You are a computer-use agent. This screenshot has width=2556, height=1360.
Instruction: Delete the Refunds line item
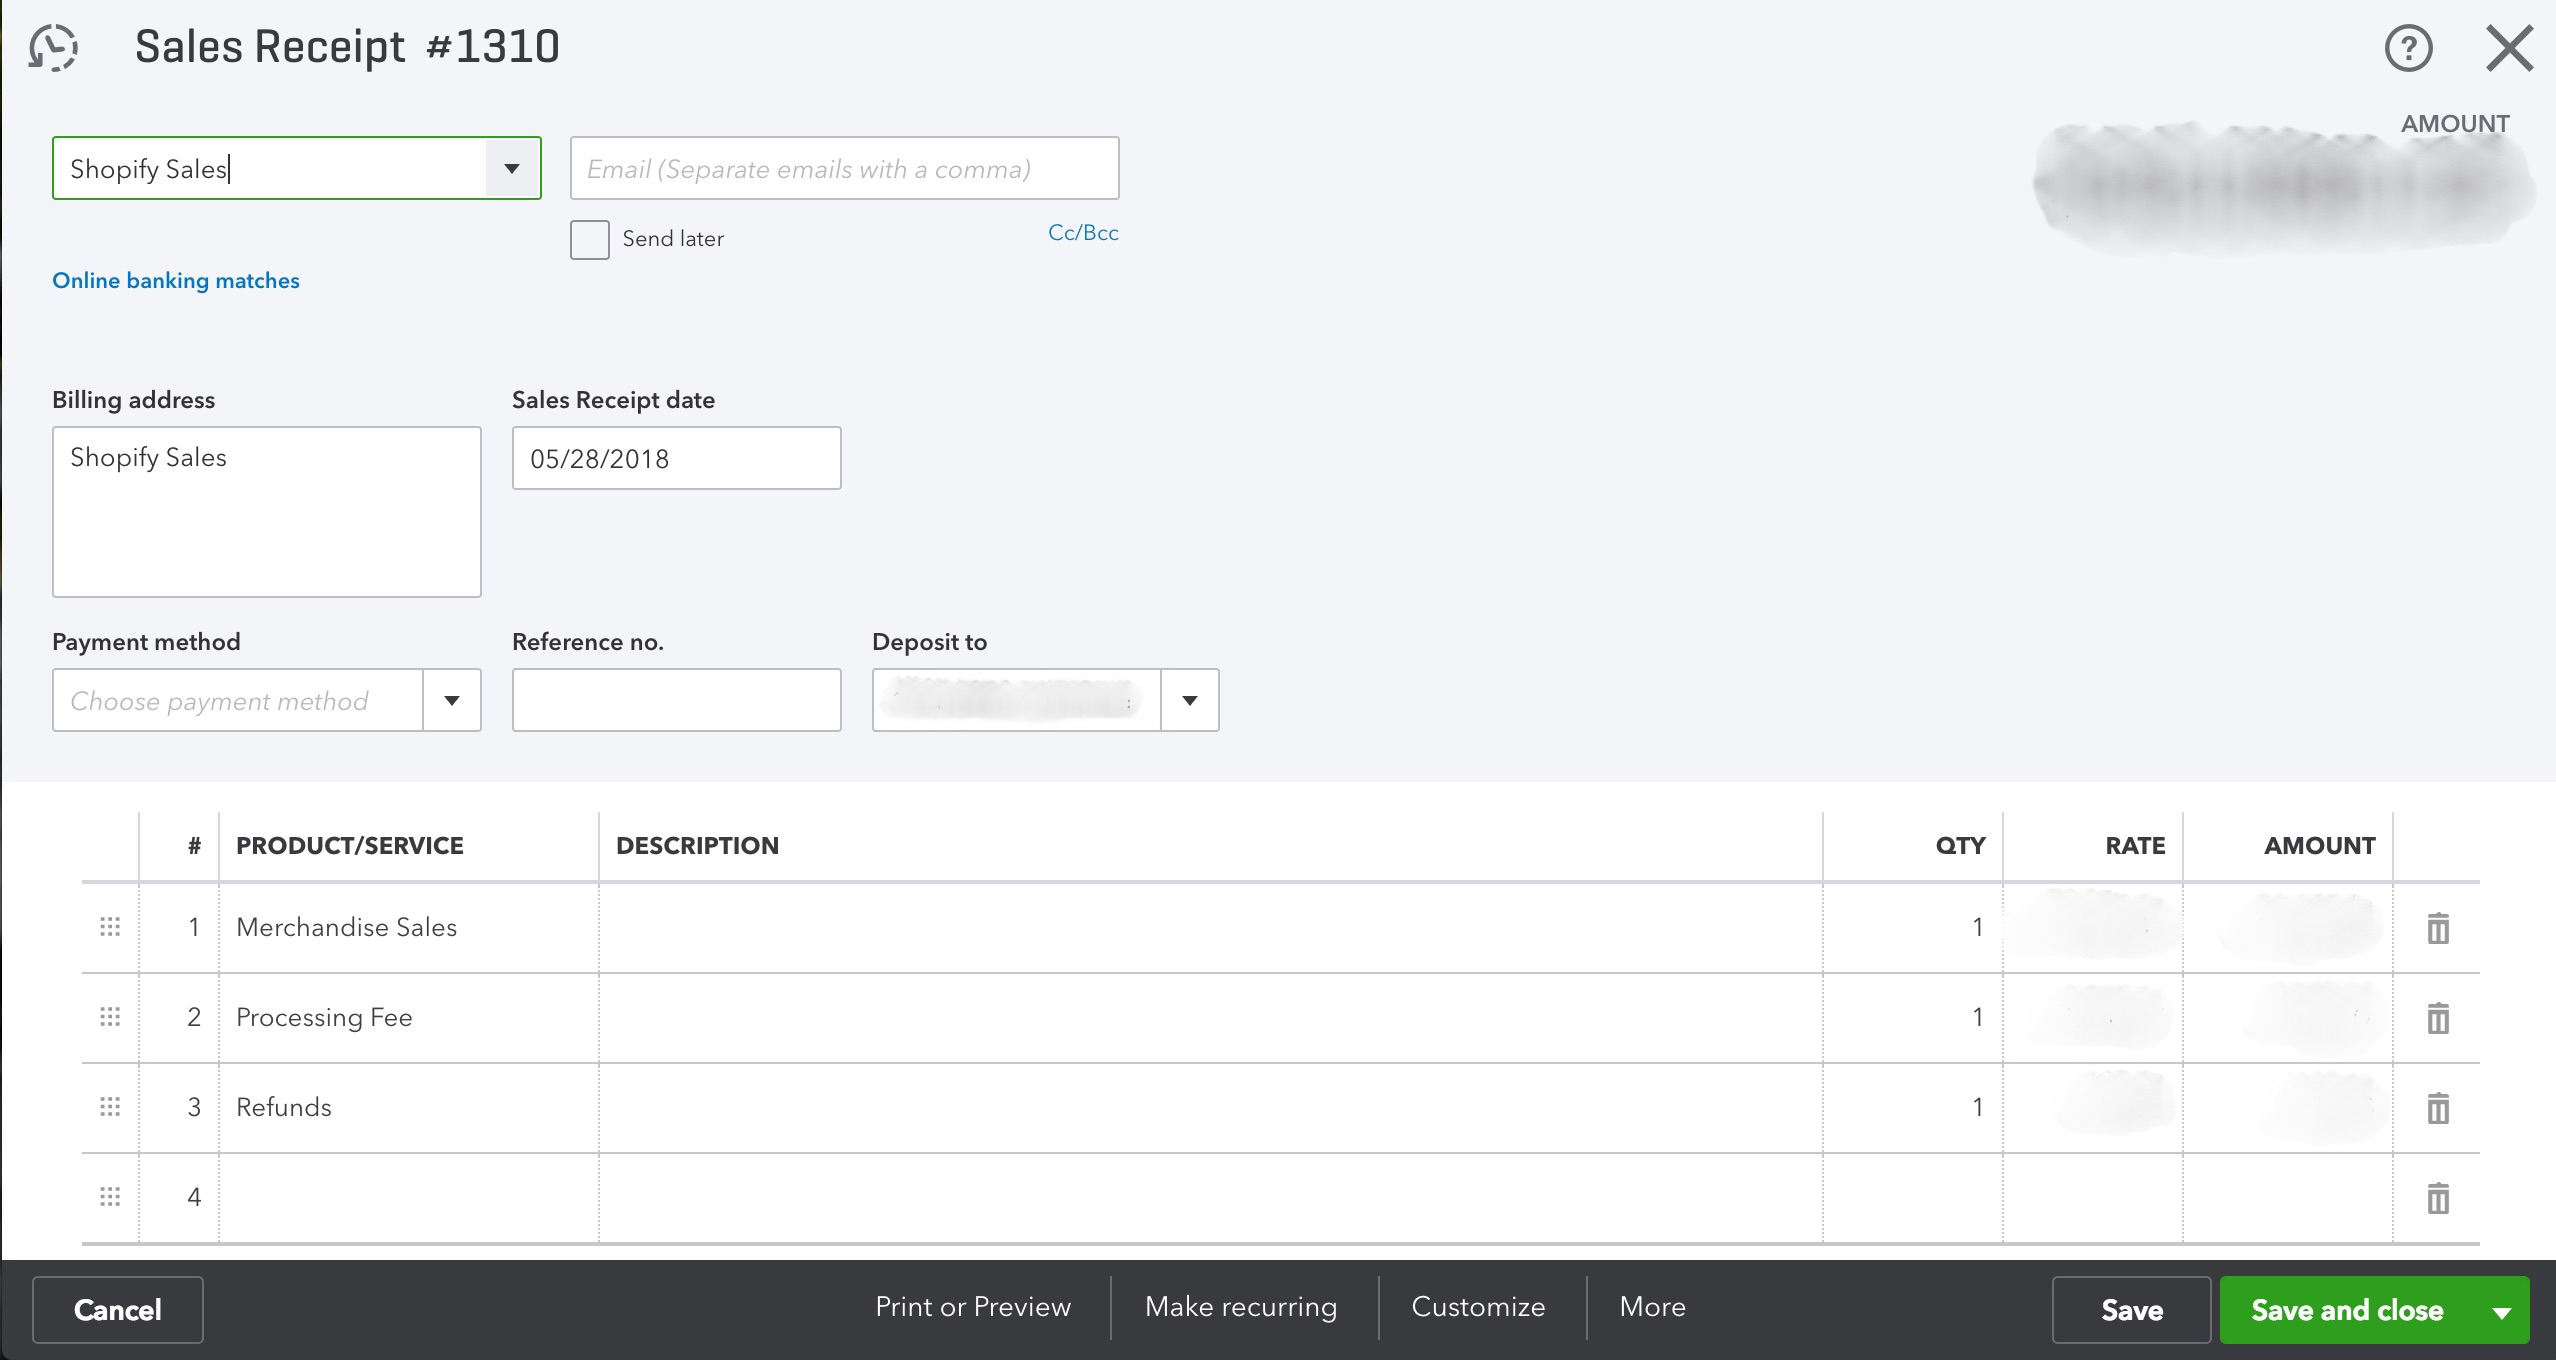2437,1107
